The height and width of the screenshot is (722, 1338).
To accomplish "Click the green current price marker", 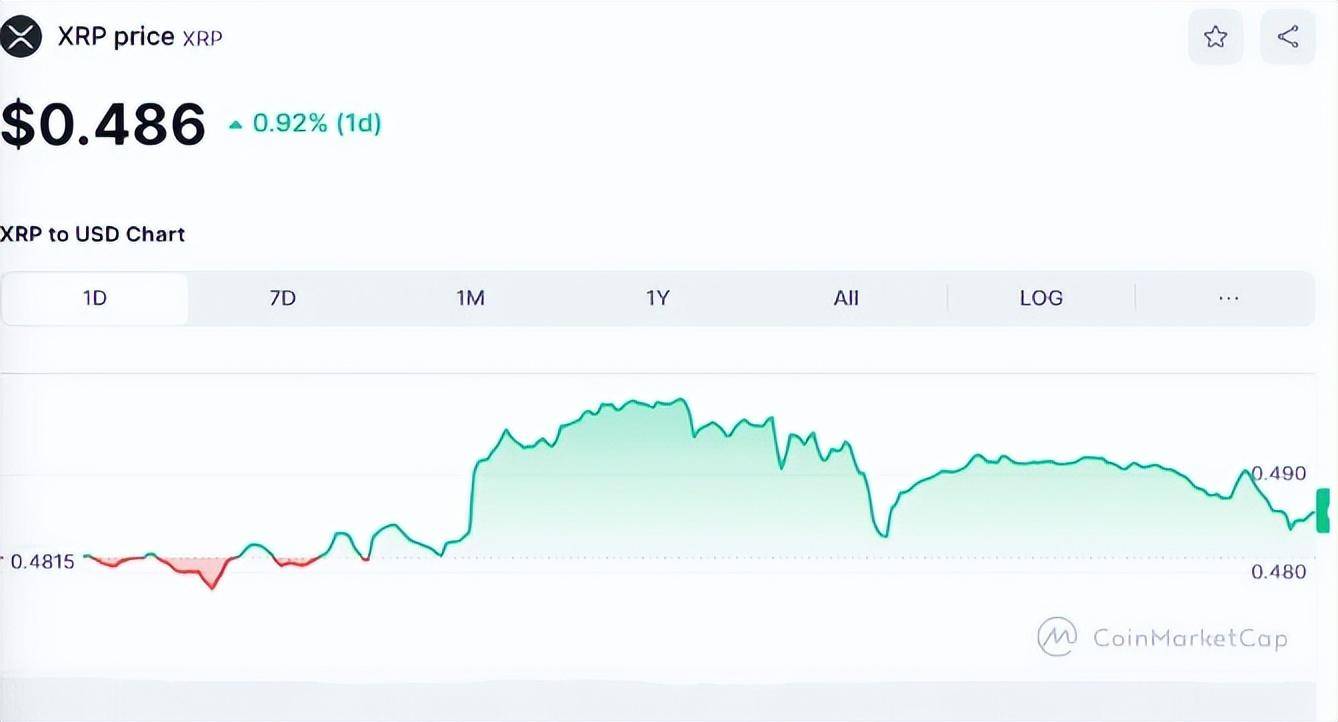I will pos(1324,510).
